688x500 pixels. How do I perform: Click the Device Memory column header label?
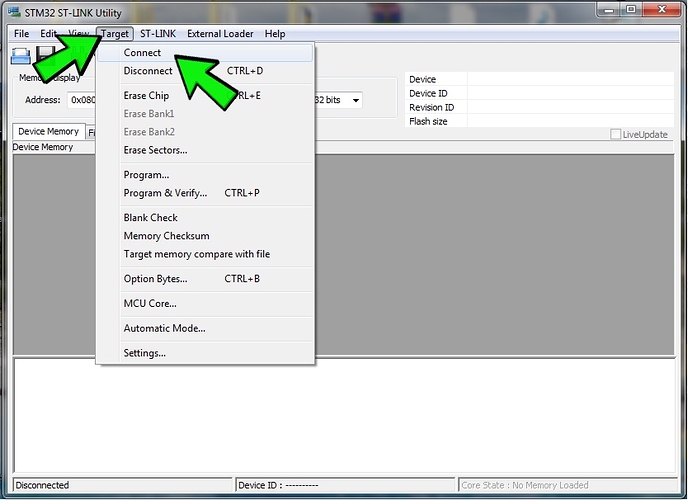tap(43, 147)
